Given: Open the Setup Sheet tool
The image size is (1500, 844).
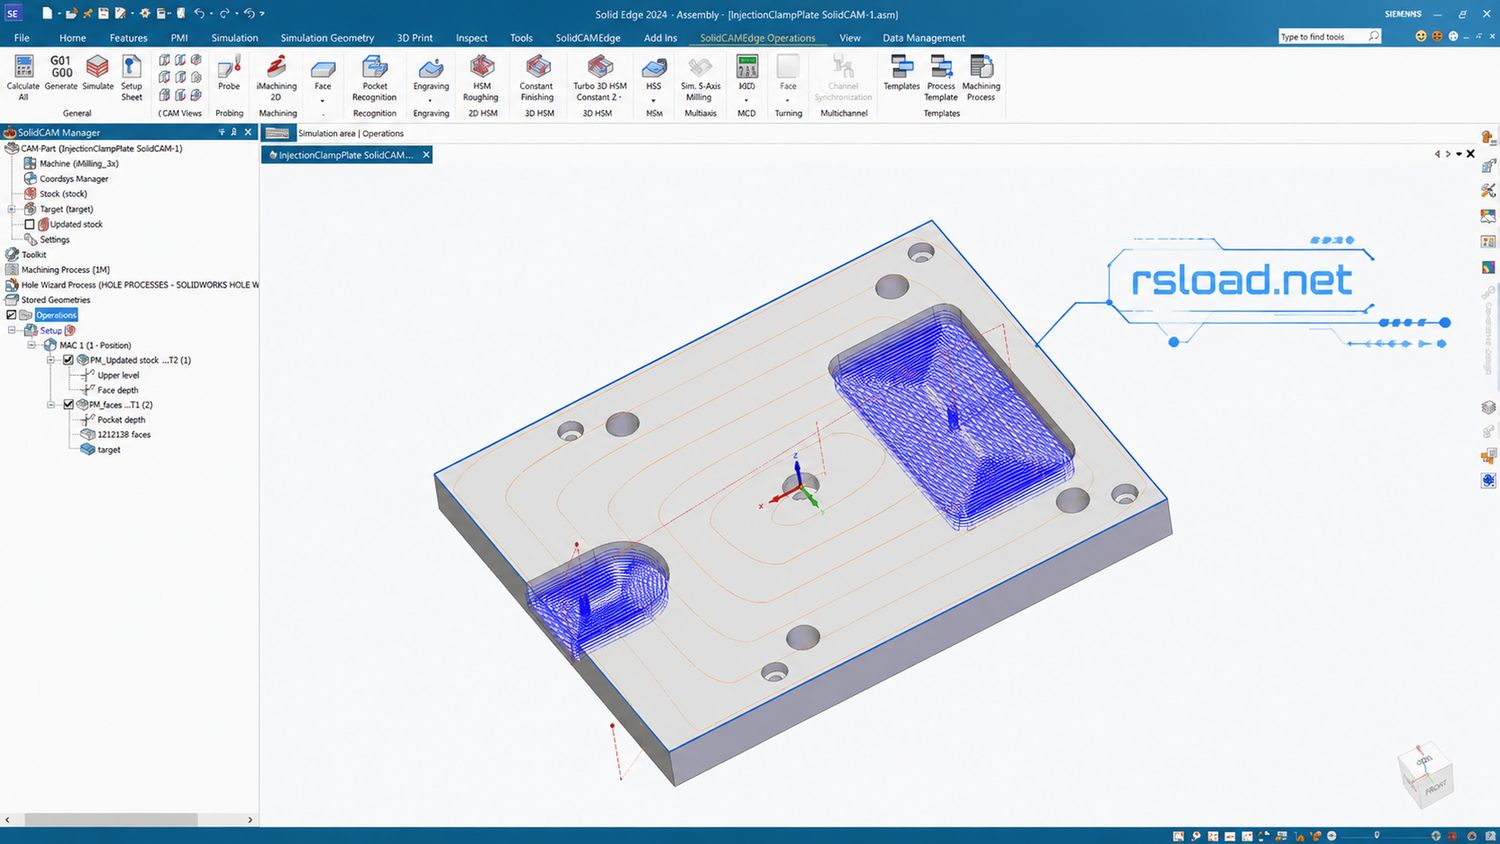Looking at the screenshot, I should coord(131,77).
